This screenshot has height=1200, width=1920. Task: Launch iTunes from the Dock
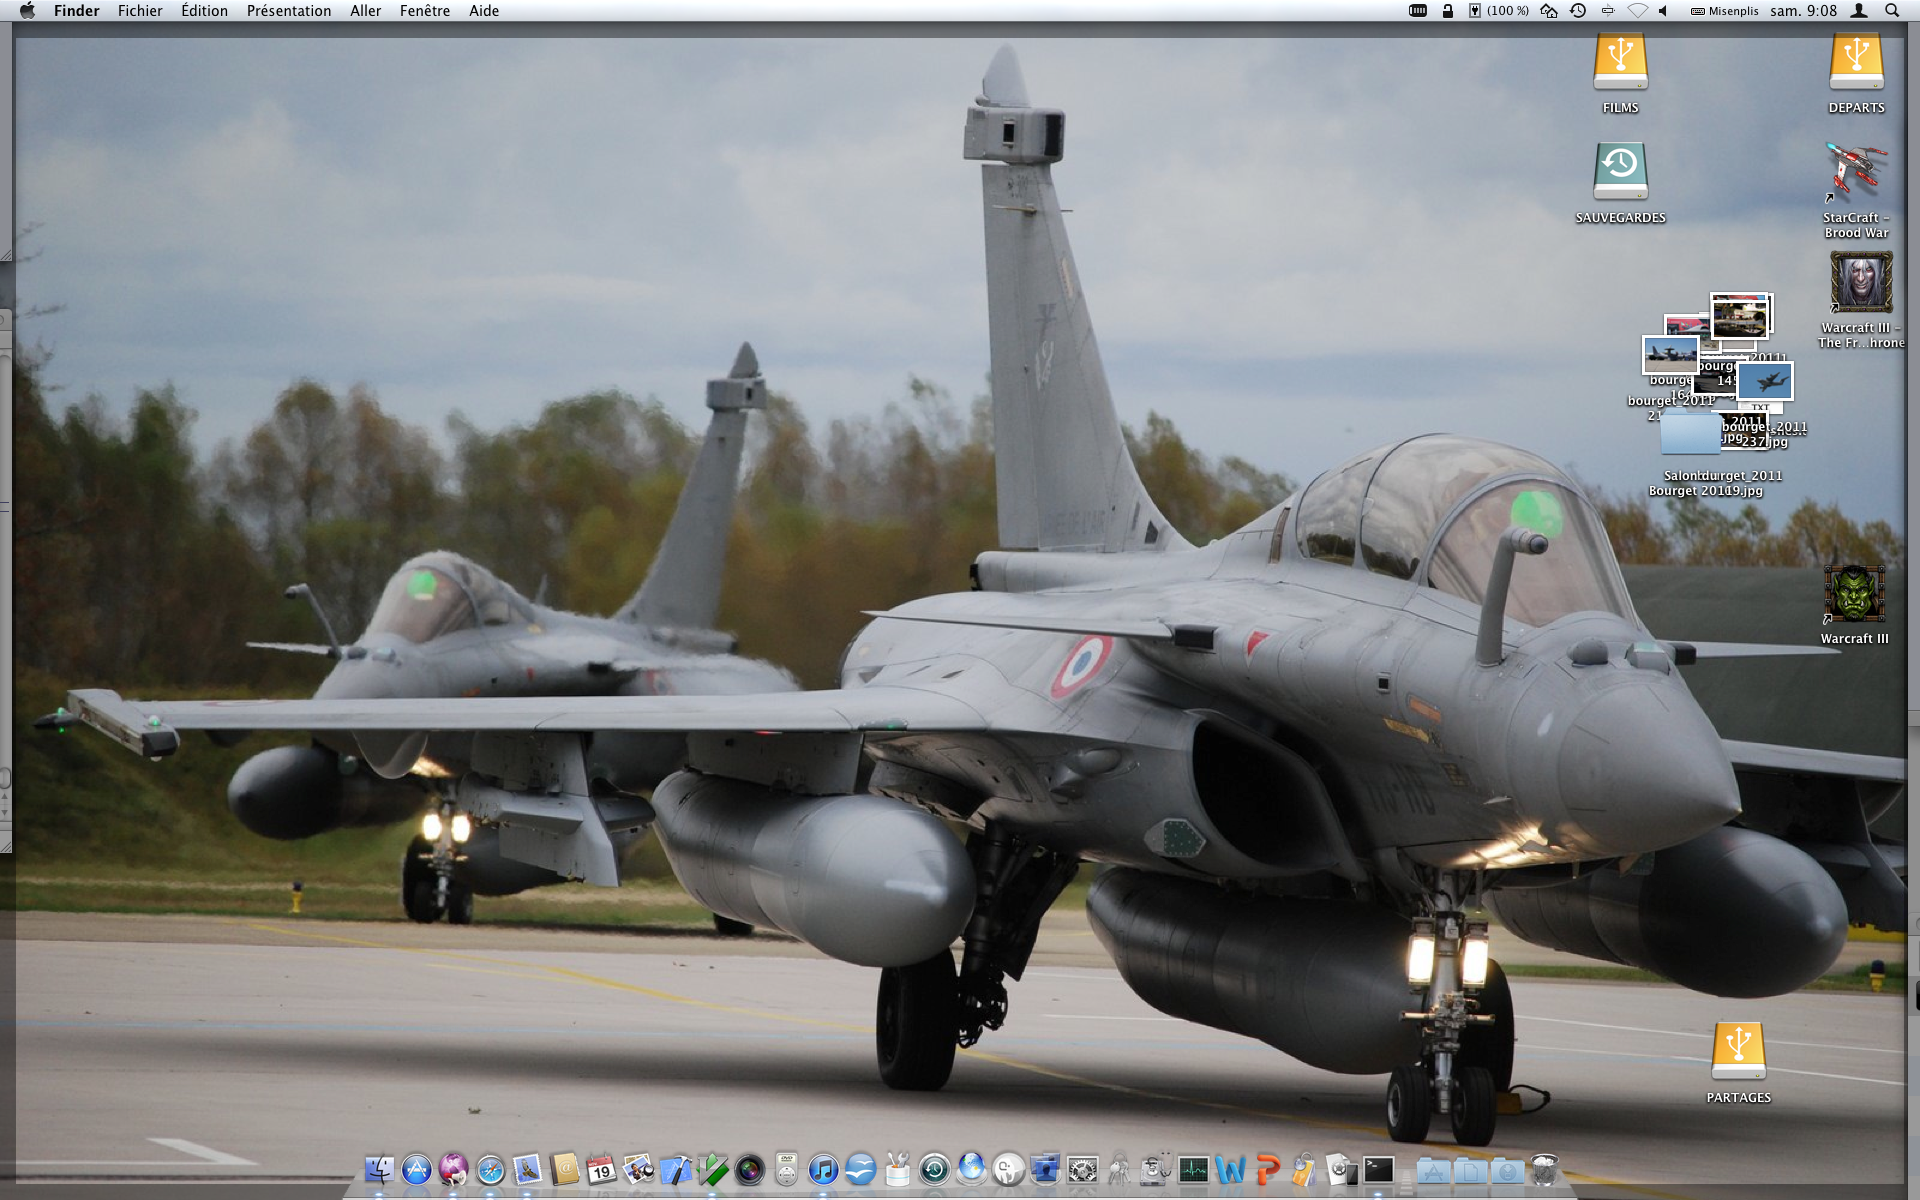point(823,1169)
